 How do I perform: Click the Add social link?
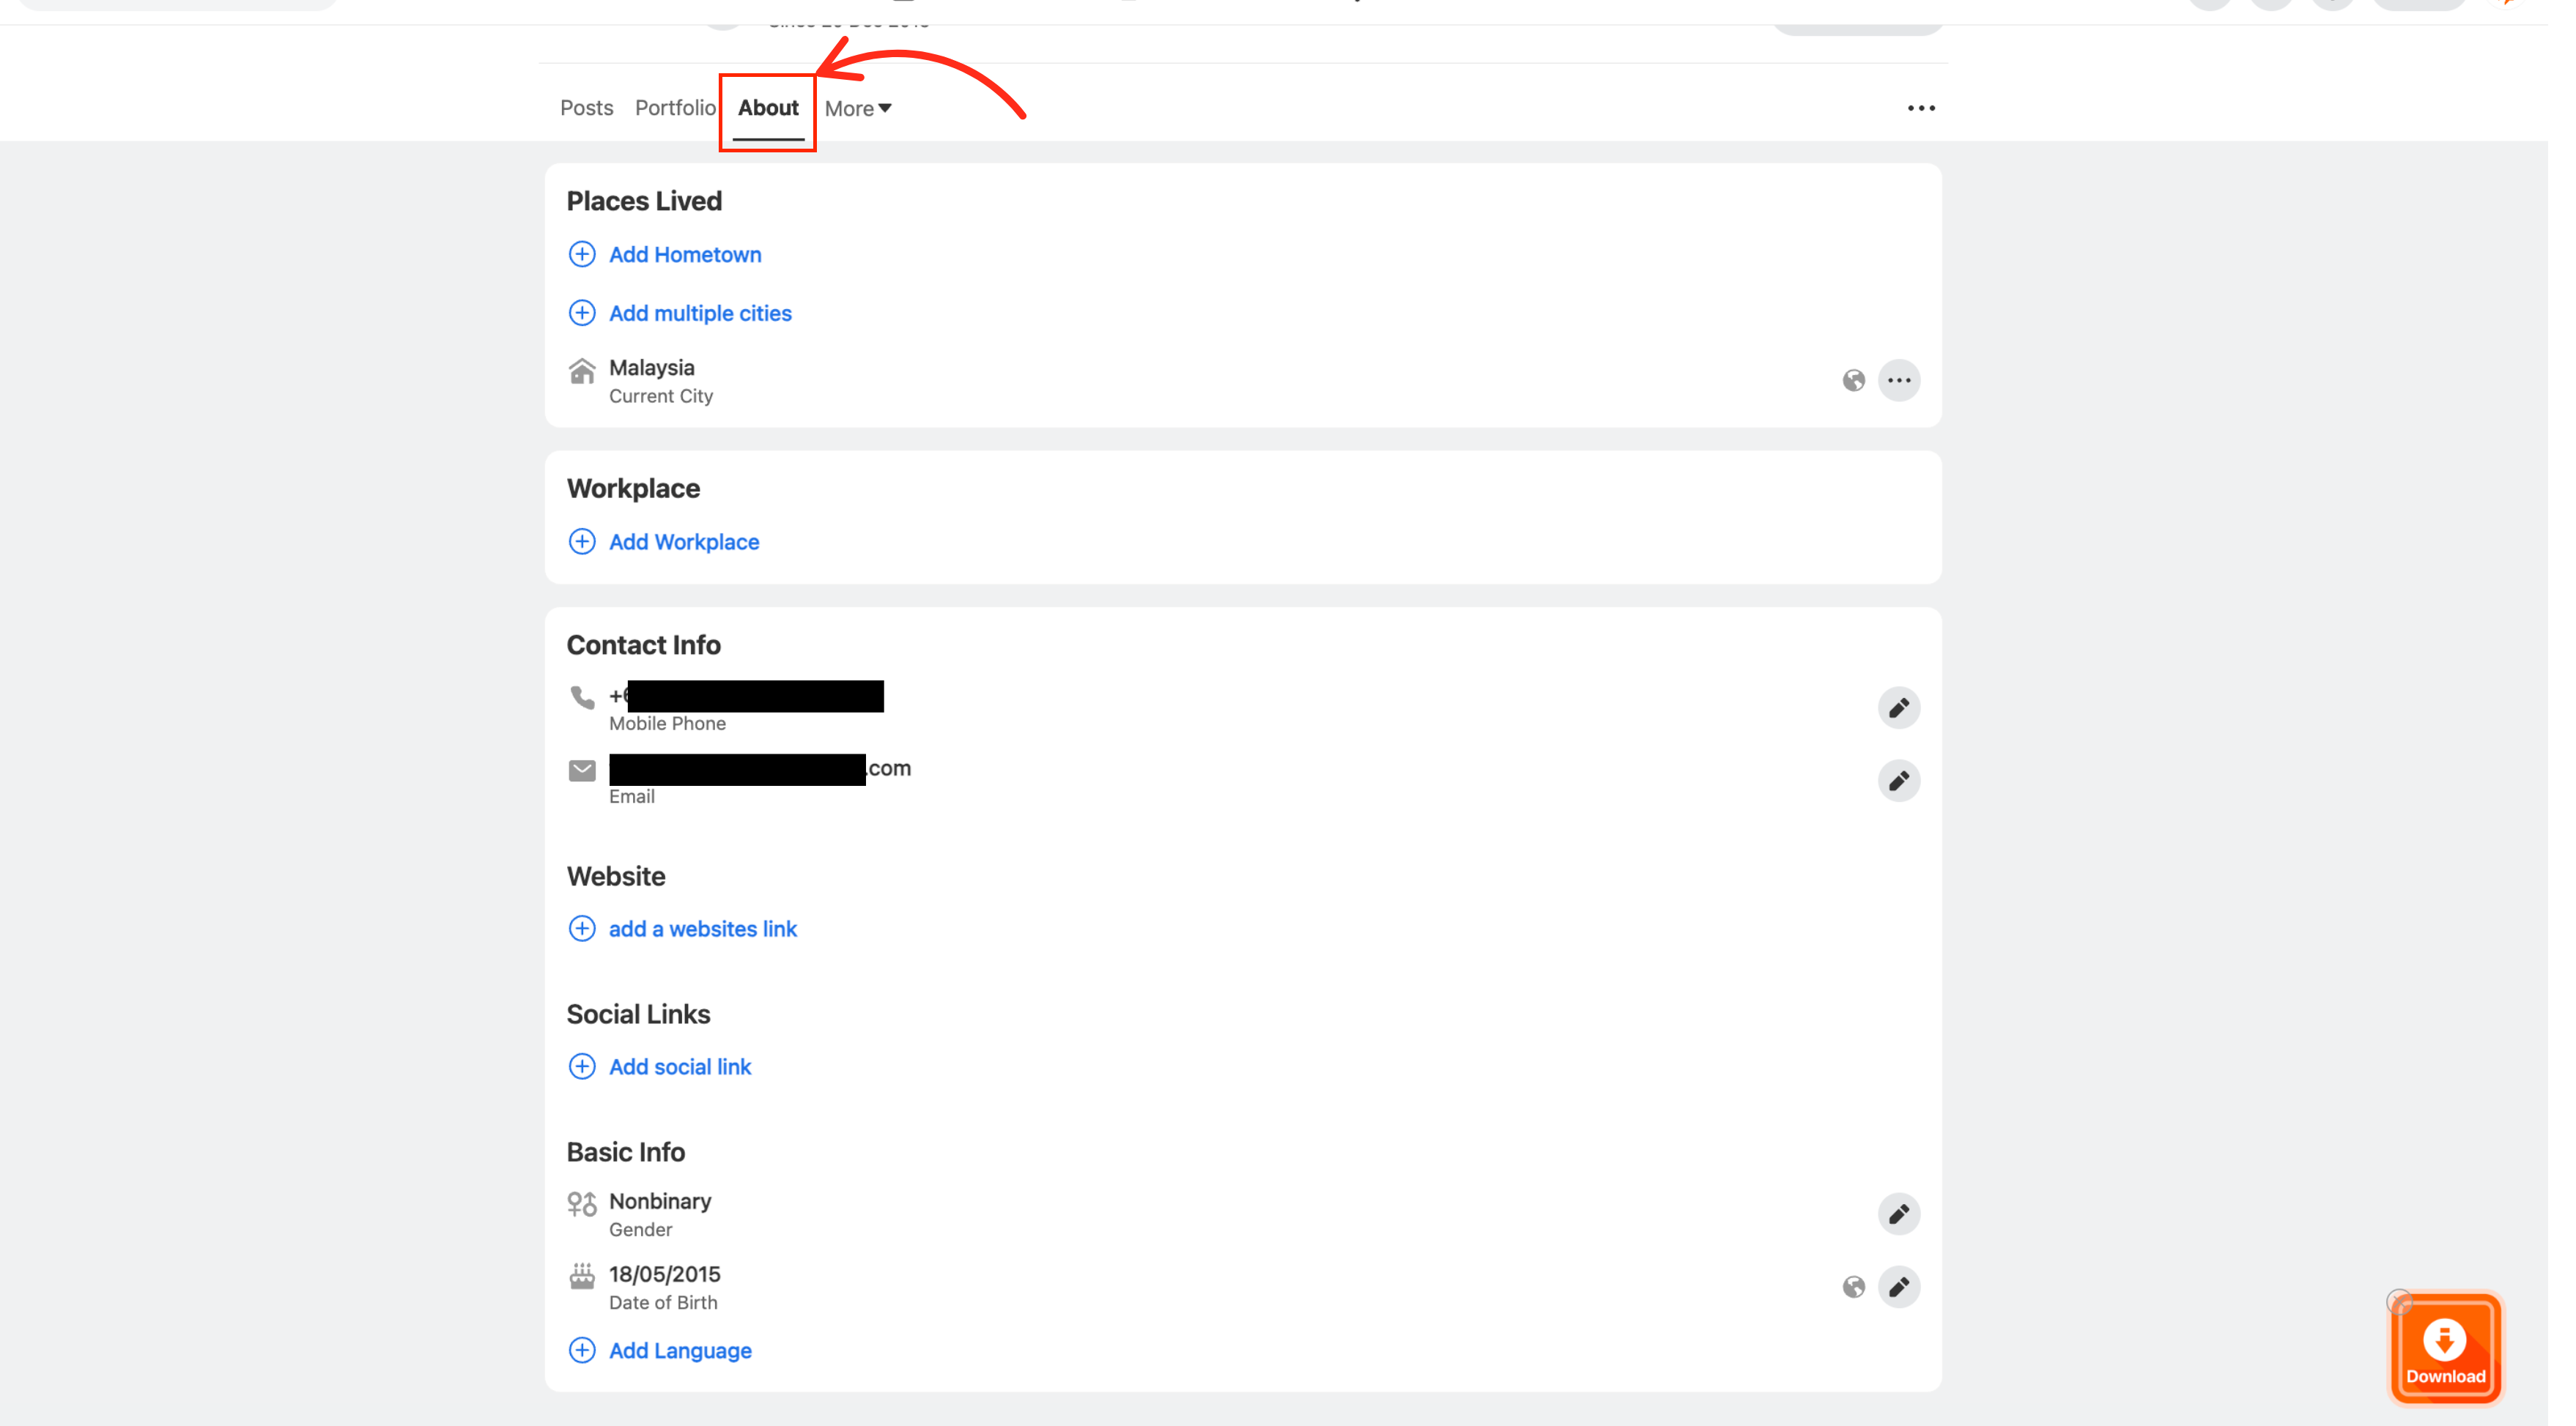click(x=680, y=1067)
